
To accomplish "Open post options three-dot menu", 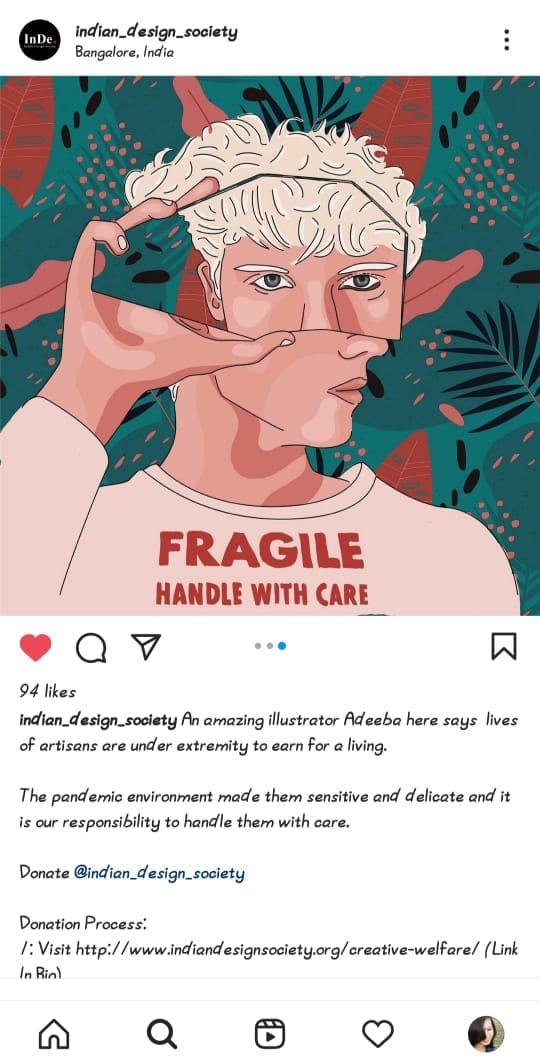I will coord(506,40).
